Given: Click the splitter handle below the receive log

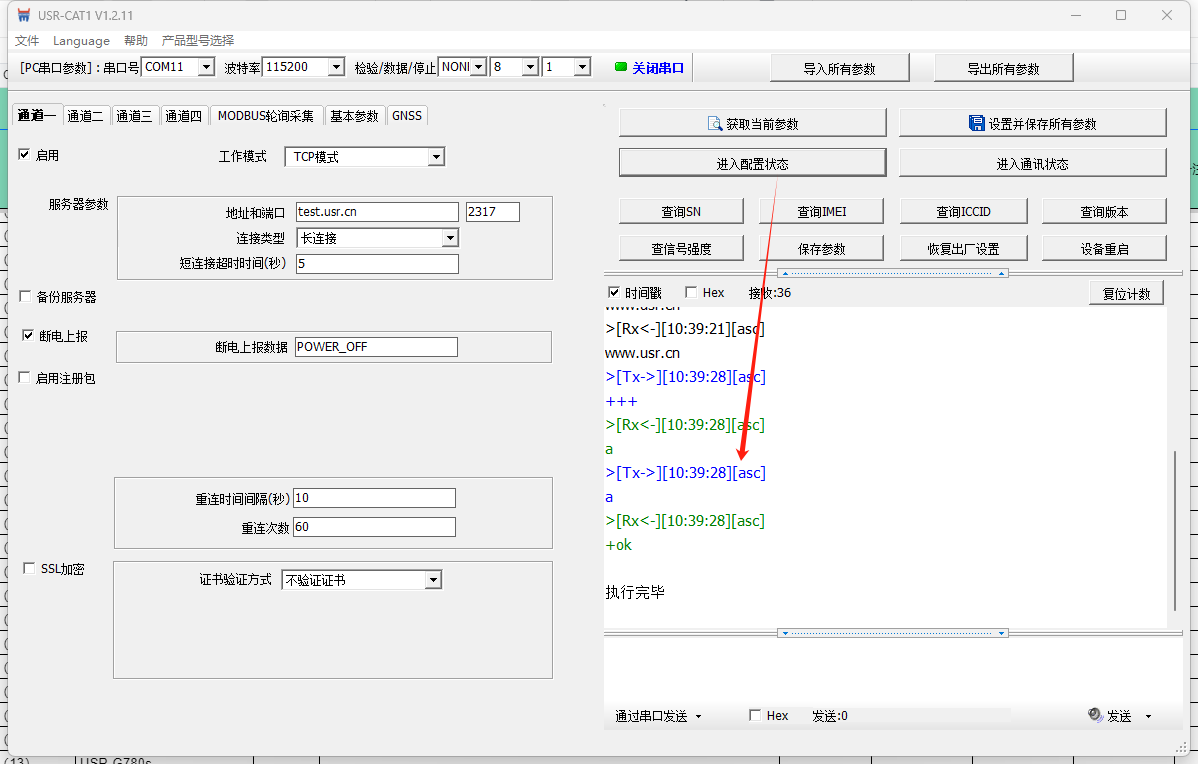Looking at the screenshot, I should 893,633.
